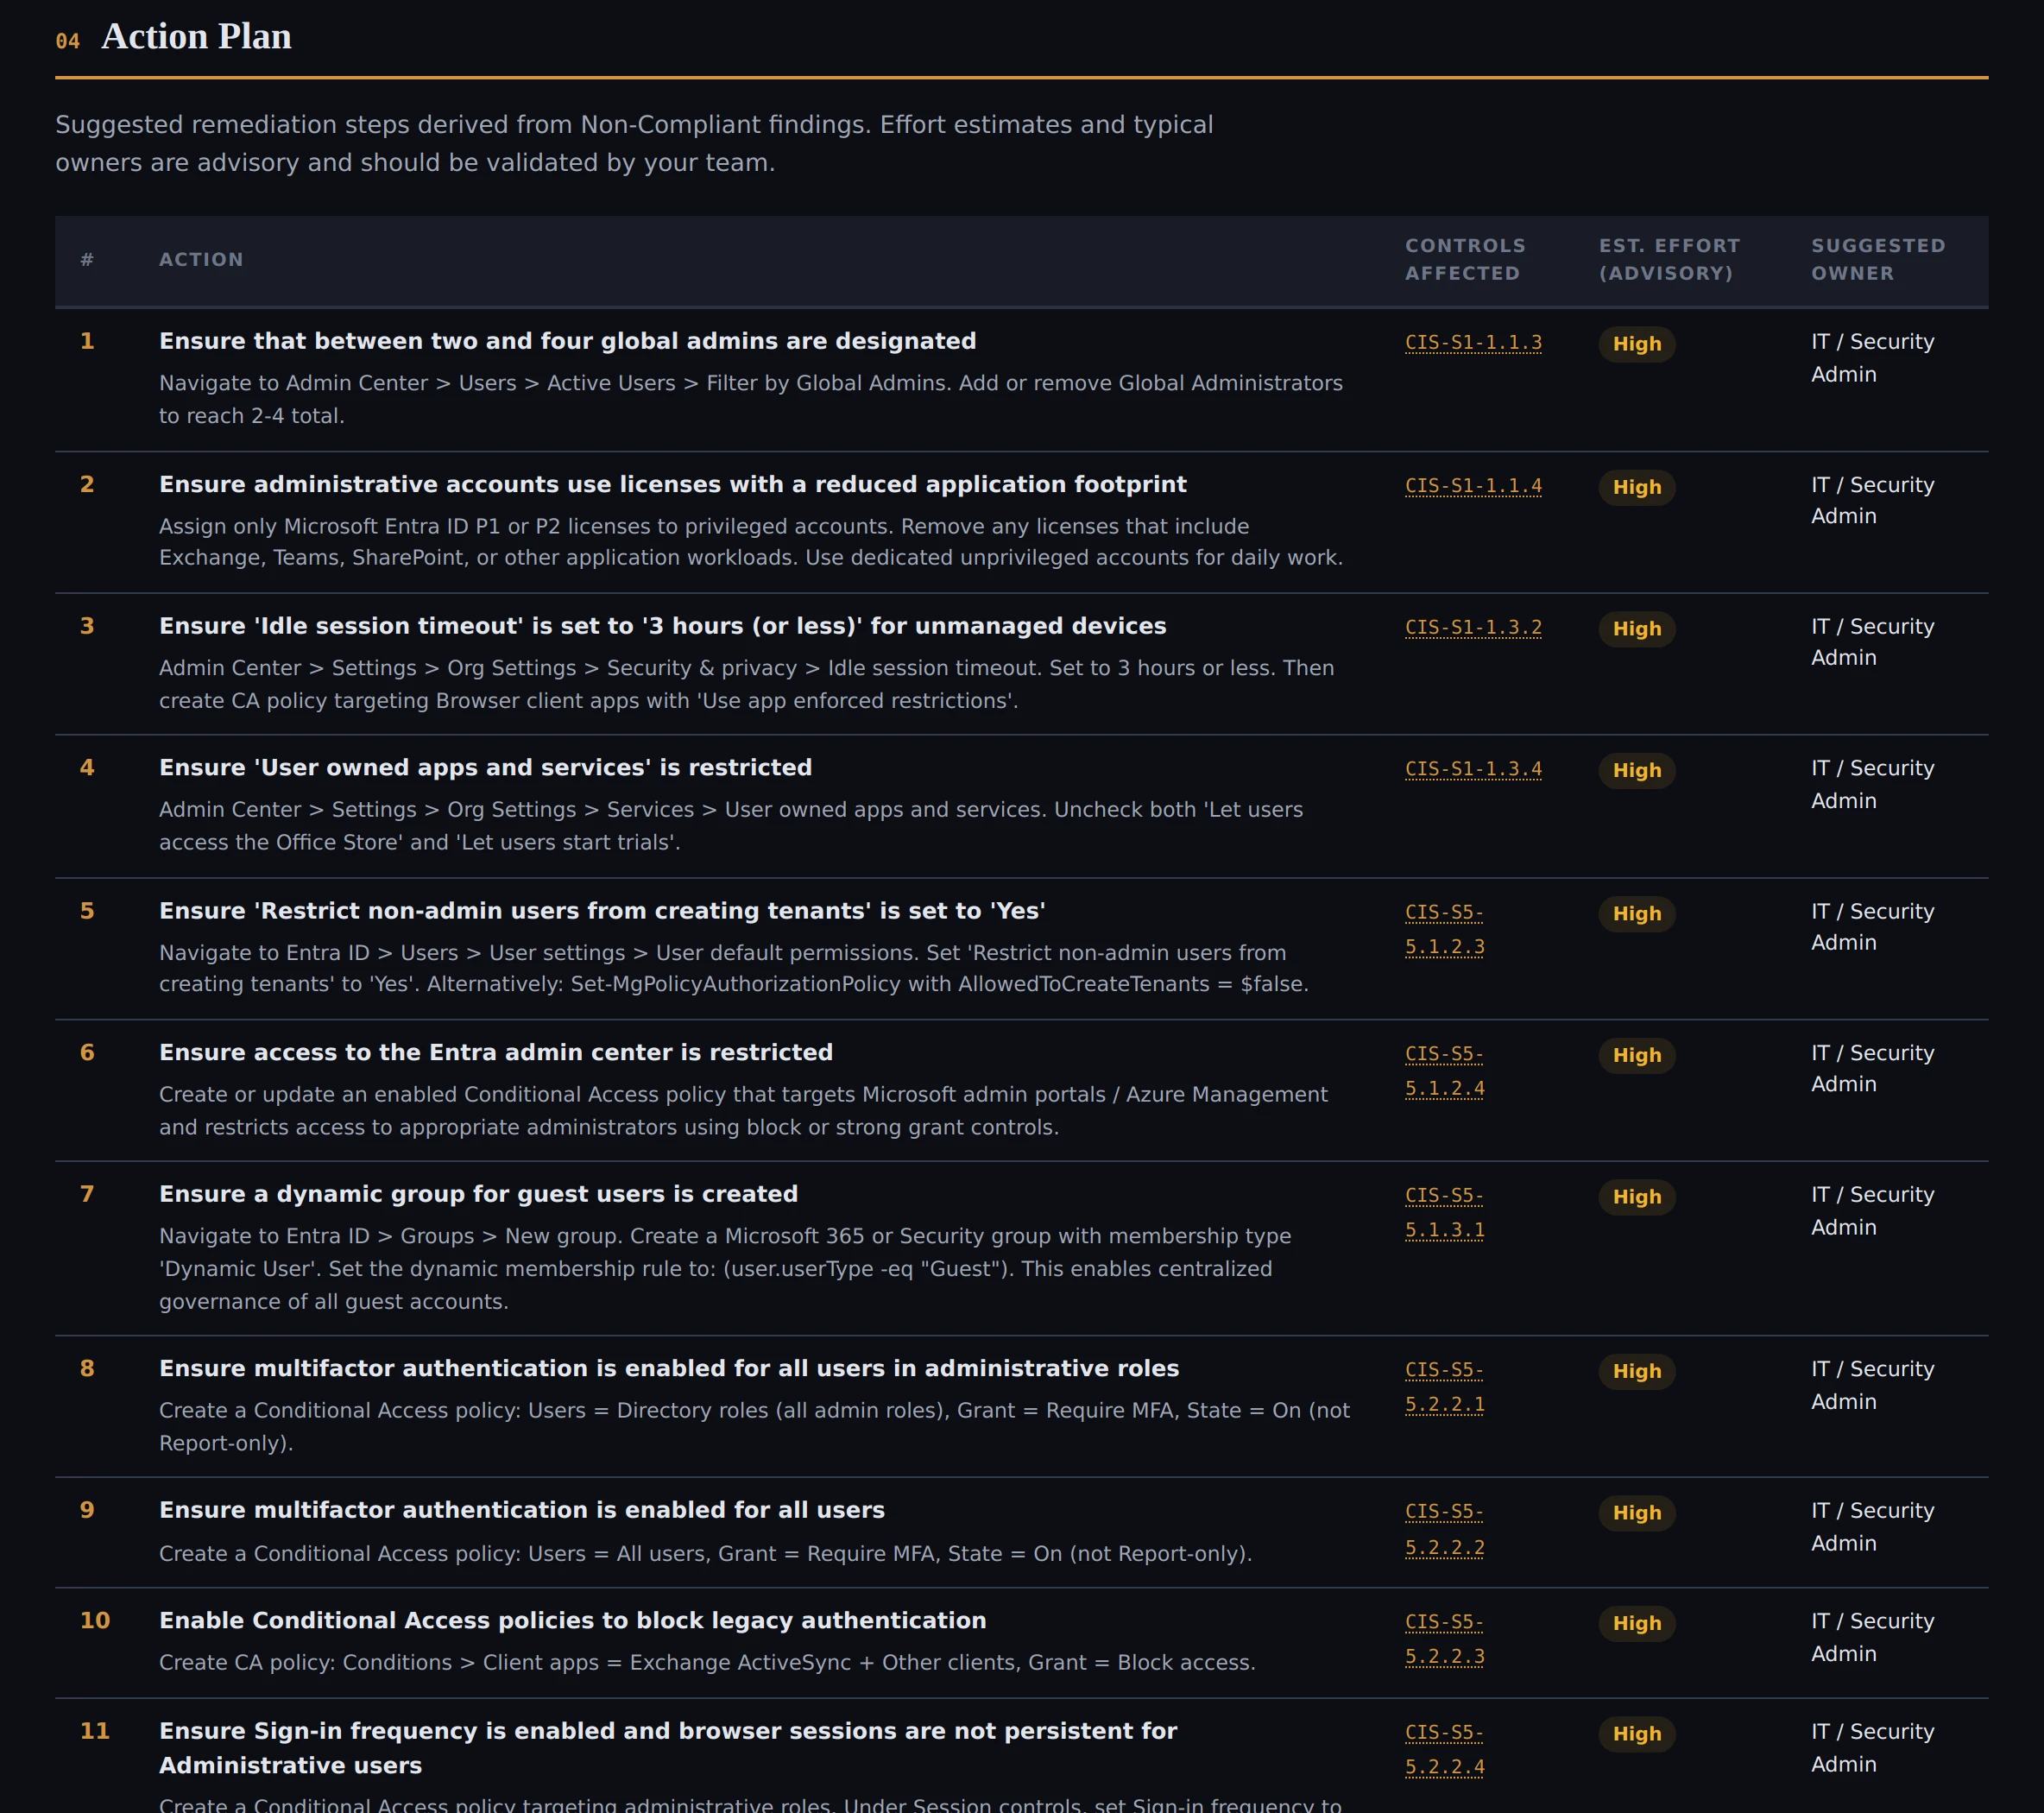
Task: Click the EST. EFFORT column header
Action: pyautogui.click(x=1667, y=259)
